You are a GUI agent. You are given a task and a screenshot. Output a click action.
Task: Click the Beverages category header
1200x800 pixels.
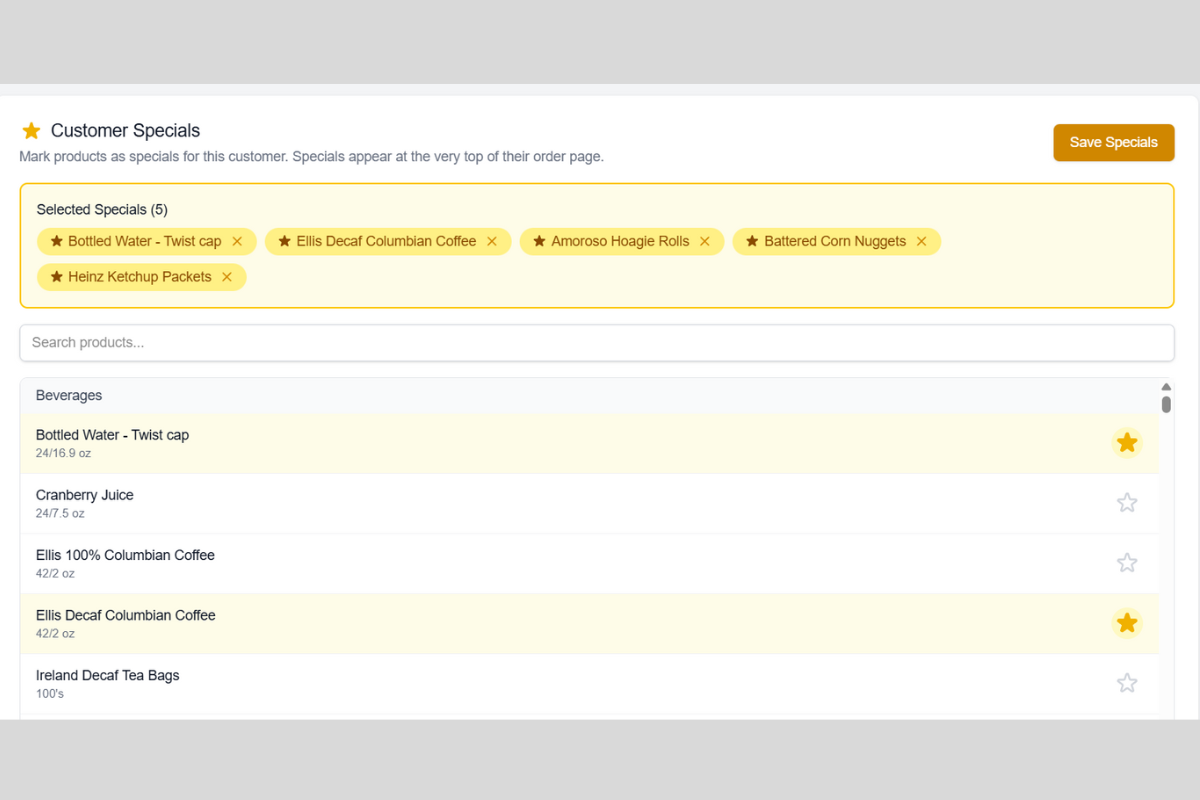(69, 395)
